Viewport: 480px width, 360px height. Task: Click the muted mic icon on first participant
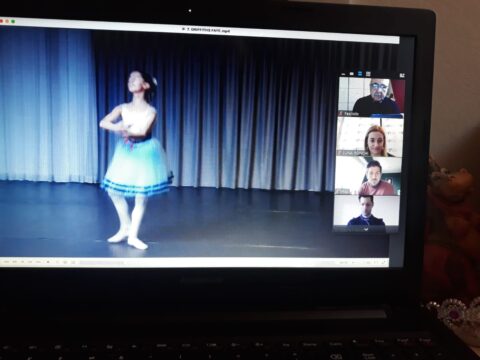(341, 114)
